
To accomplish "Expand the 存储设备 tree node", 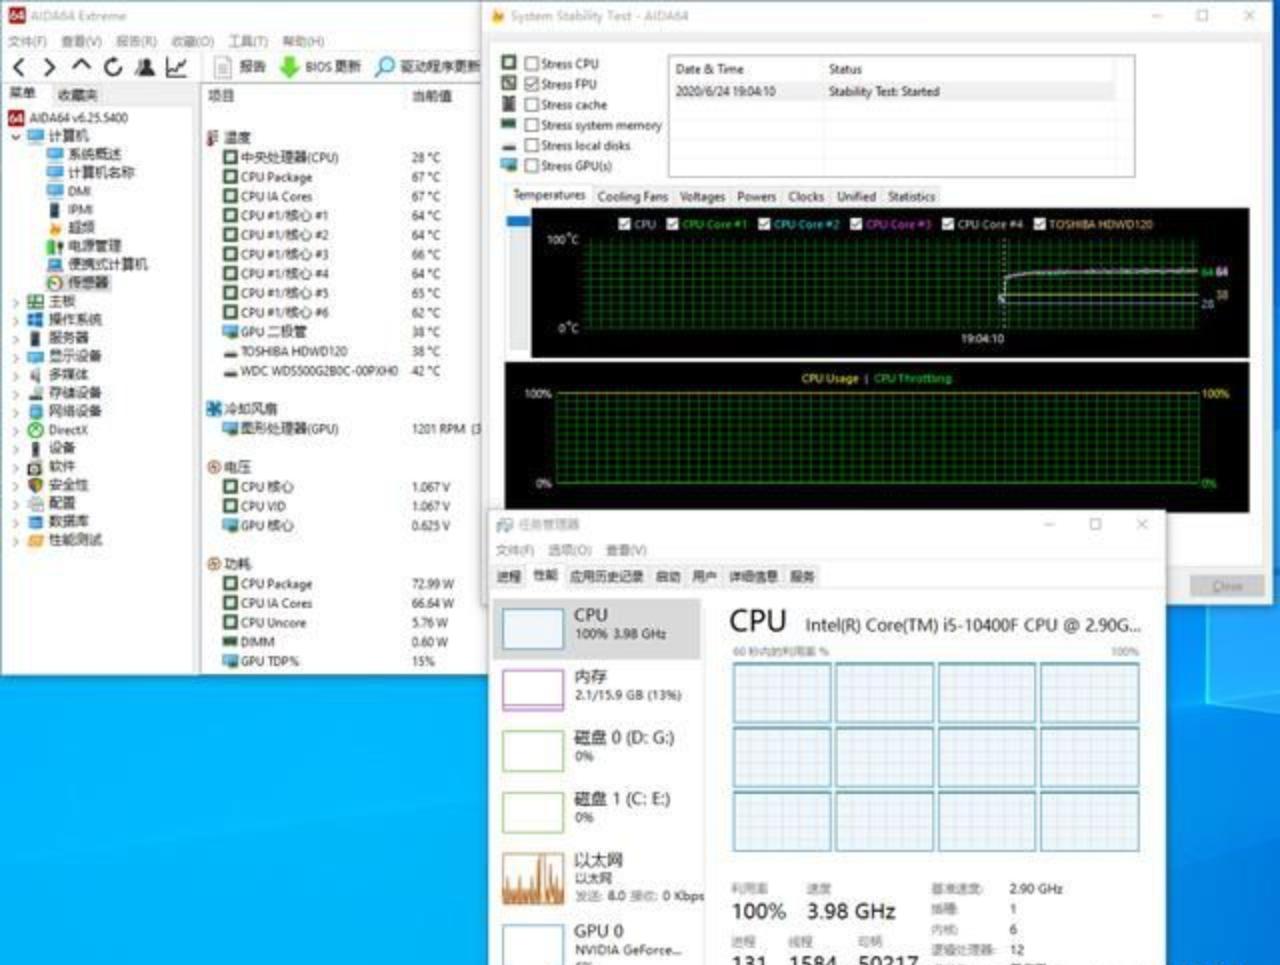I will point(14,391).
